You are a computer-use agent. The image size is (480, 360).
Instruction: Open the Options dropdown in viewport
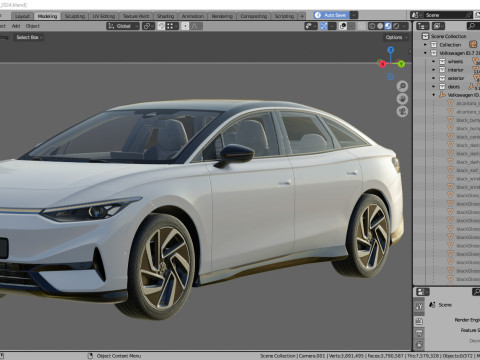click(397, 37)
